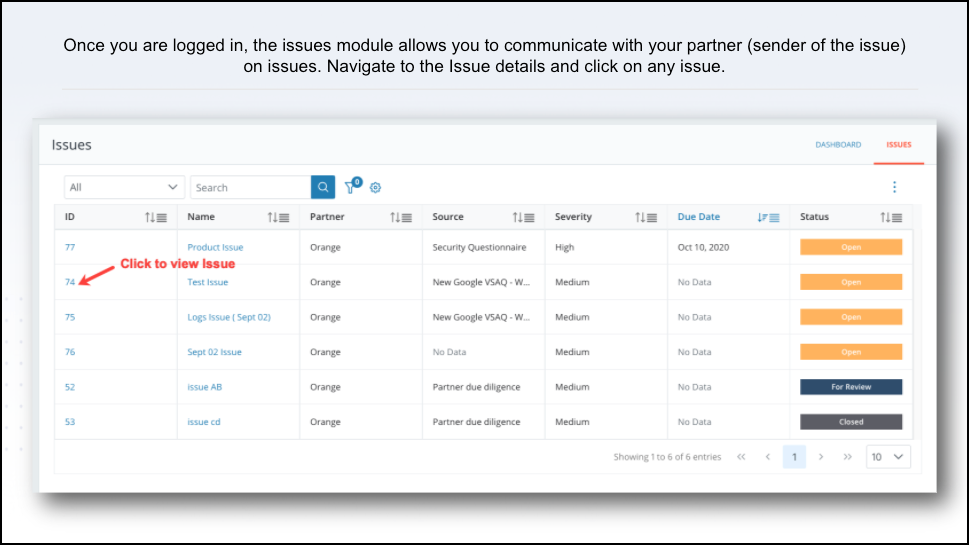
Task: Open issue ID 74 link
Action: coord(70,282)
